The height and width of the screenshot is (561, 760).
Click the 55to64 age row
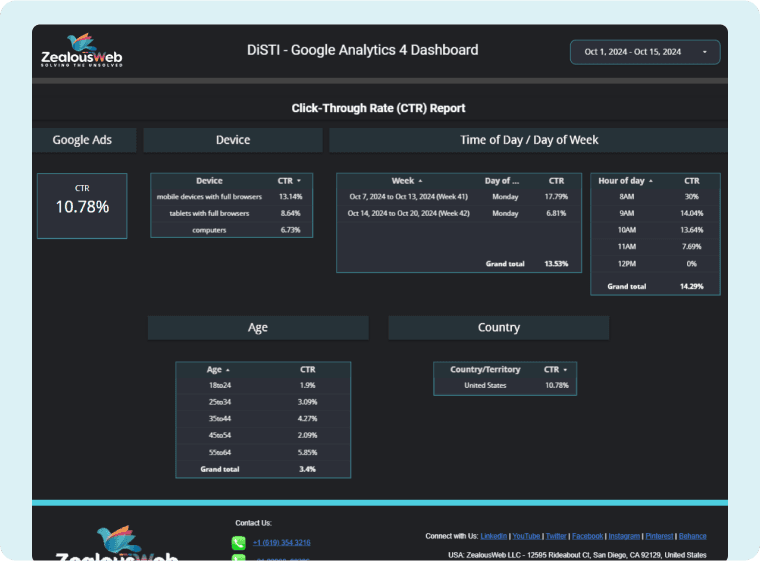pyautogui.click(x=263, y=452)
